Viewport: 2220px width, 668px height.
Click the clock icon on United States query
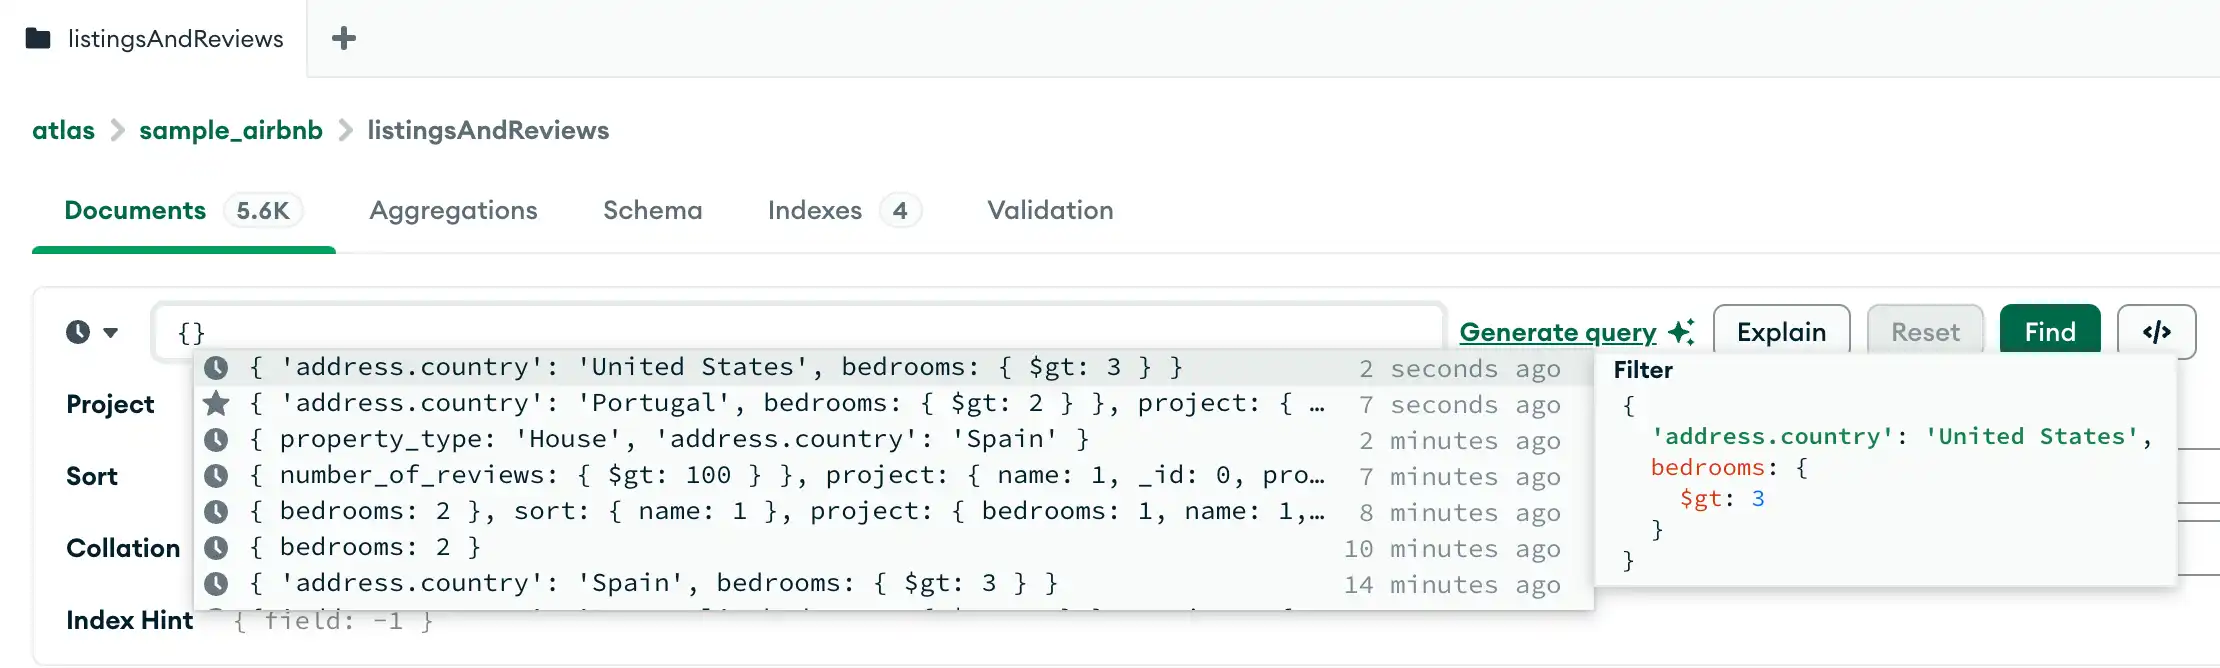tap(216, 367)
